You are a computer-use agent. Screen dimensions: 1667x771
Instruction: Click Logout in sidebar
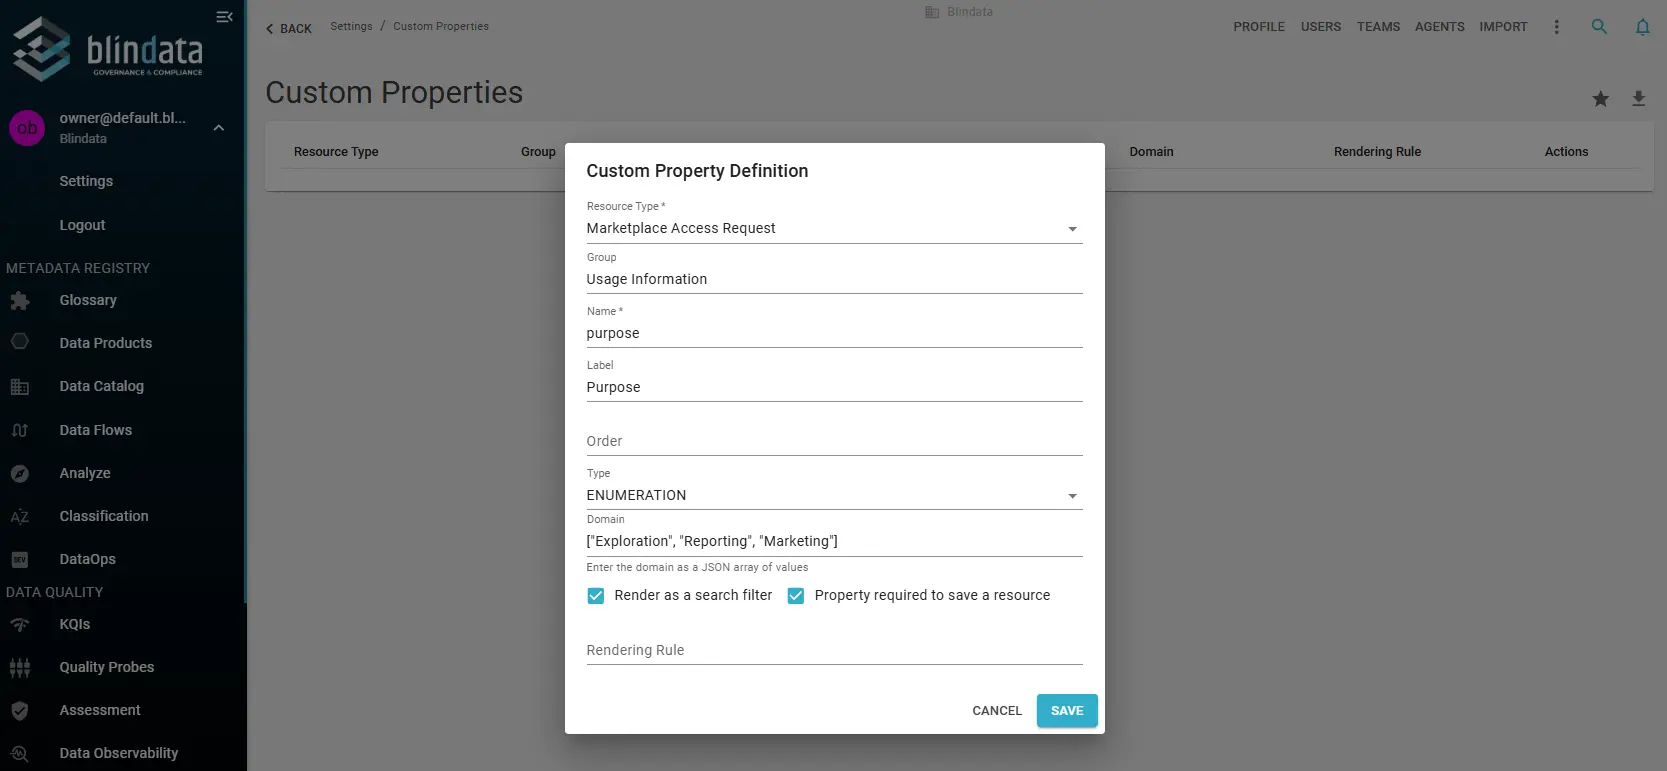pos(82,225)
